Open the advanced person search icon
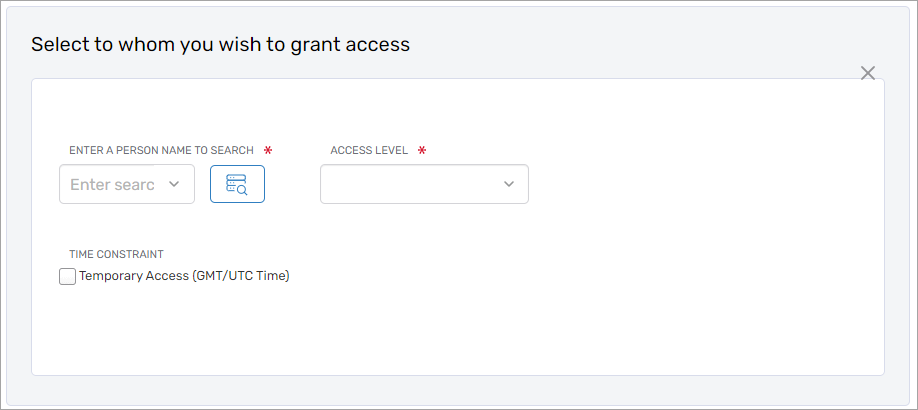 tap(237, 184)
